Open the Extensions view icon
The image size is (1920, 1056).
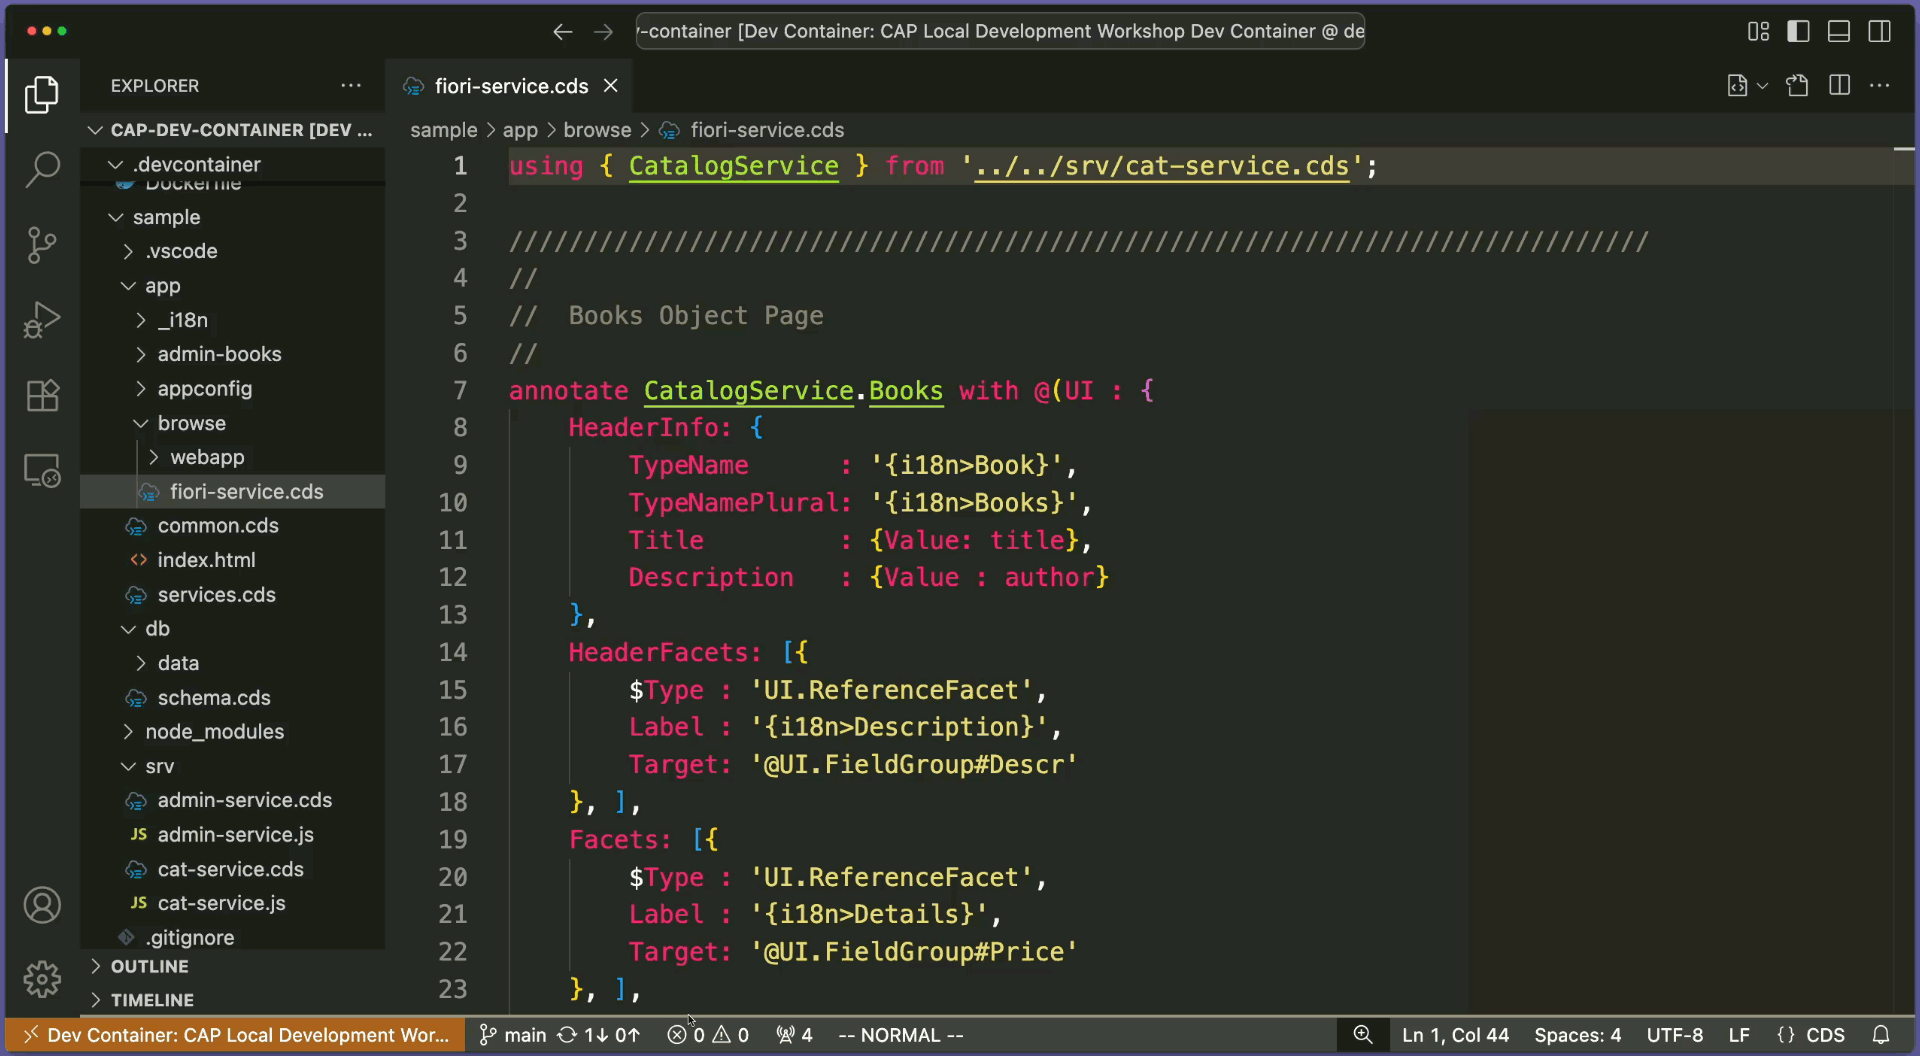[42, 395]
